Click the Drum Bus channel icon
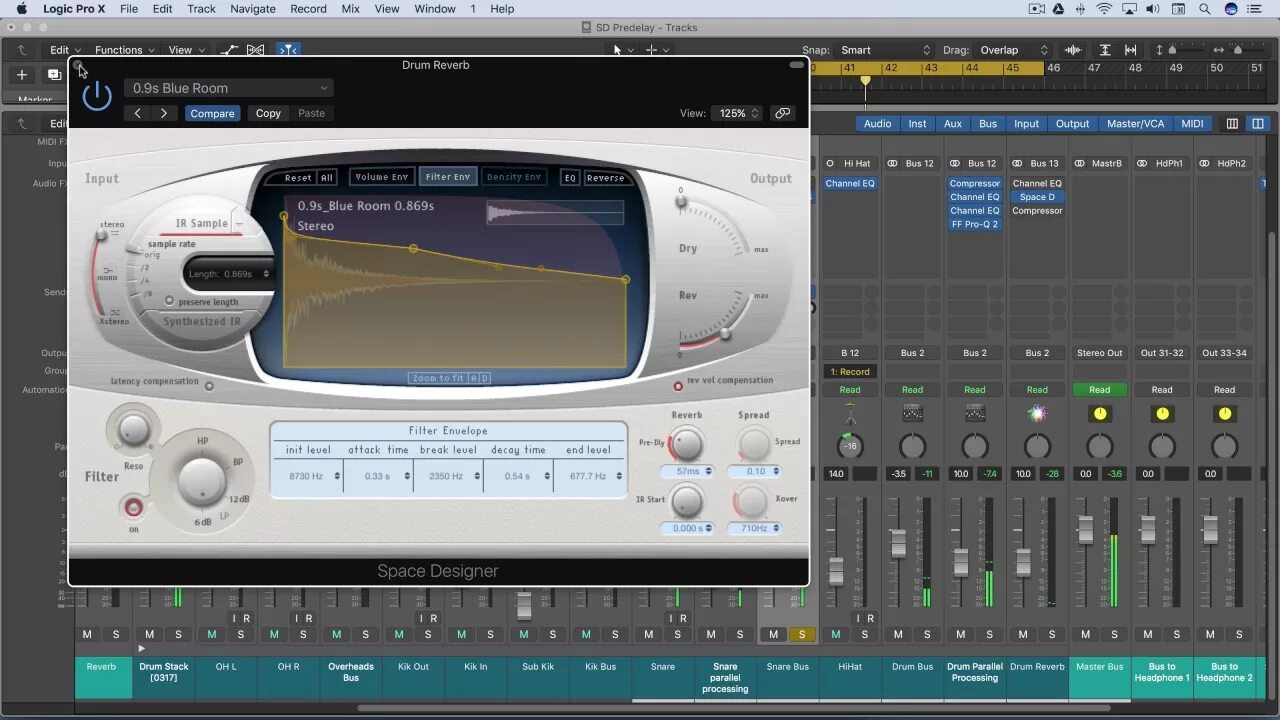This screenshot has width=1280, height=720. (912, 413)
